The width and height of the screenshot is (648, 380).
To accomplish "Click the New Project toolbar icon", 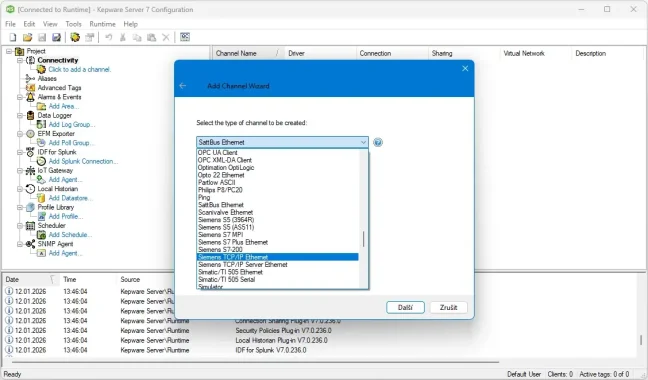I will 13,38.
